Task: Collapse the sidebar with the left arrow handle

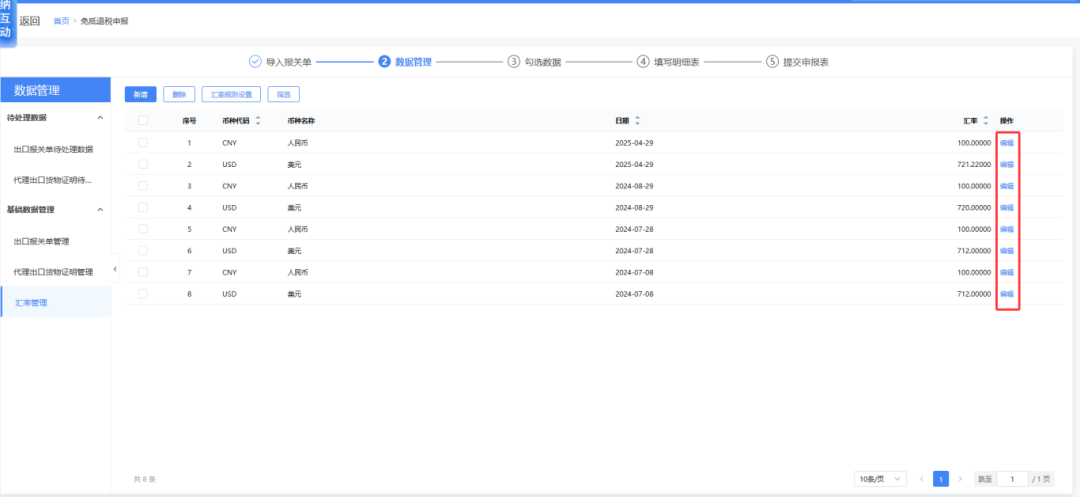Action: (115, 268)
